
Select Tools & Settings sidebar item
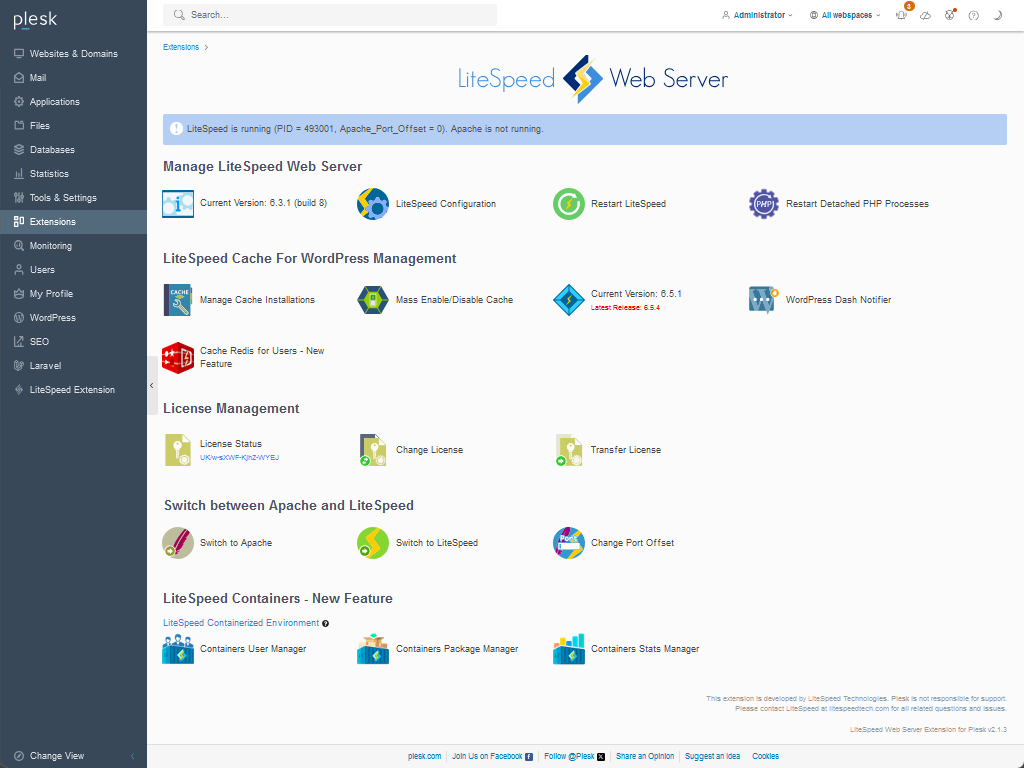[63, 198]
